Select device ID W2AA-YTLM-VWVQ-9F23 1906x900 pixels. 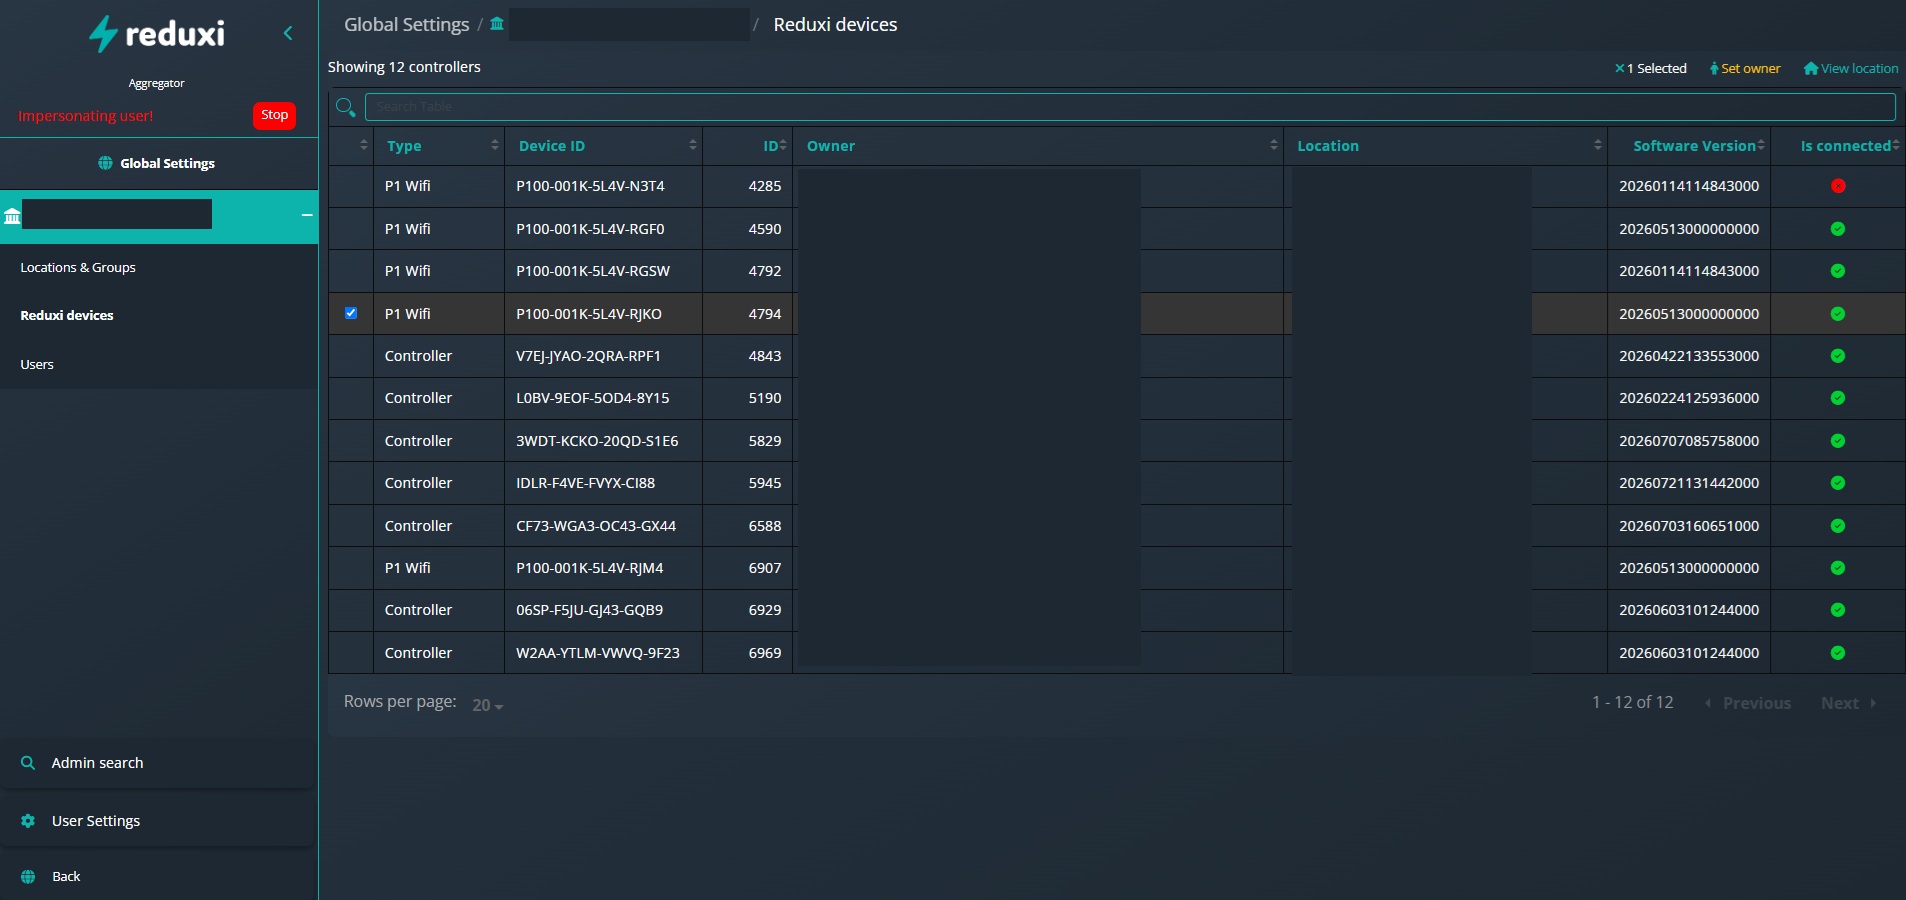(598, 653)
